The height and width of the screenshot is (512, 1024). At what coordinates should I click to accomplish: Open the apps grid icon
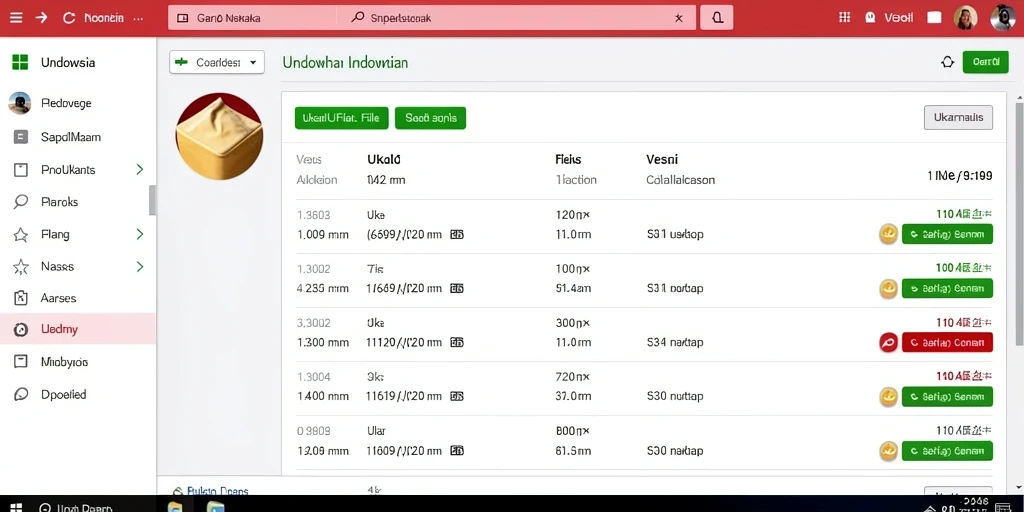(844, 18)
